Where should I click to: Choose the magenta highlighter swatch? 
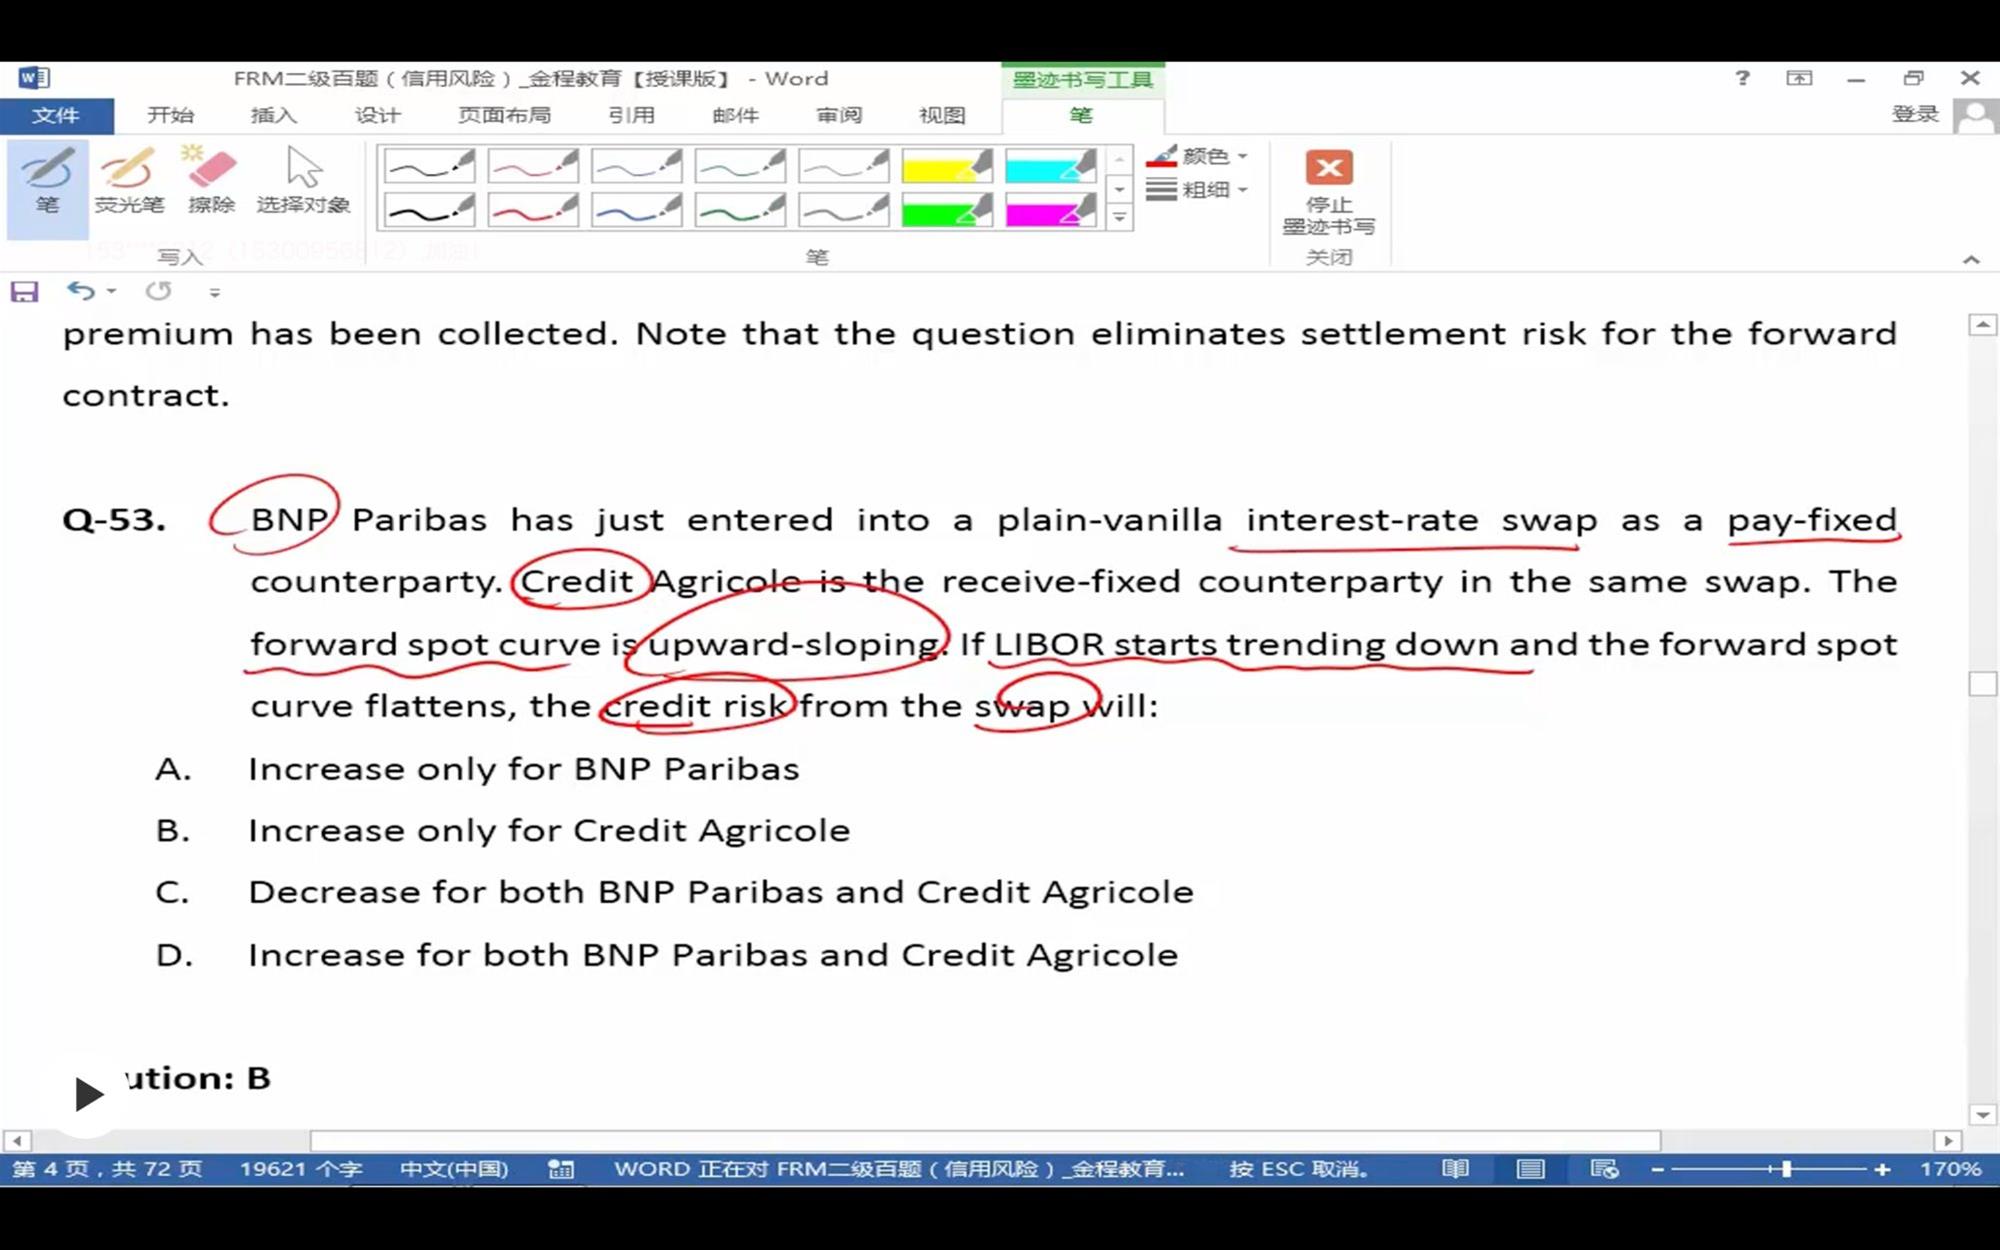coord(1050,210)
